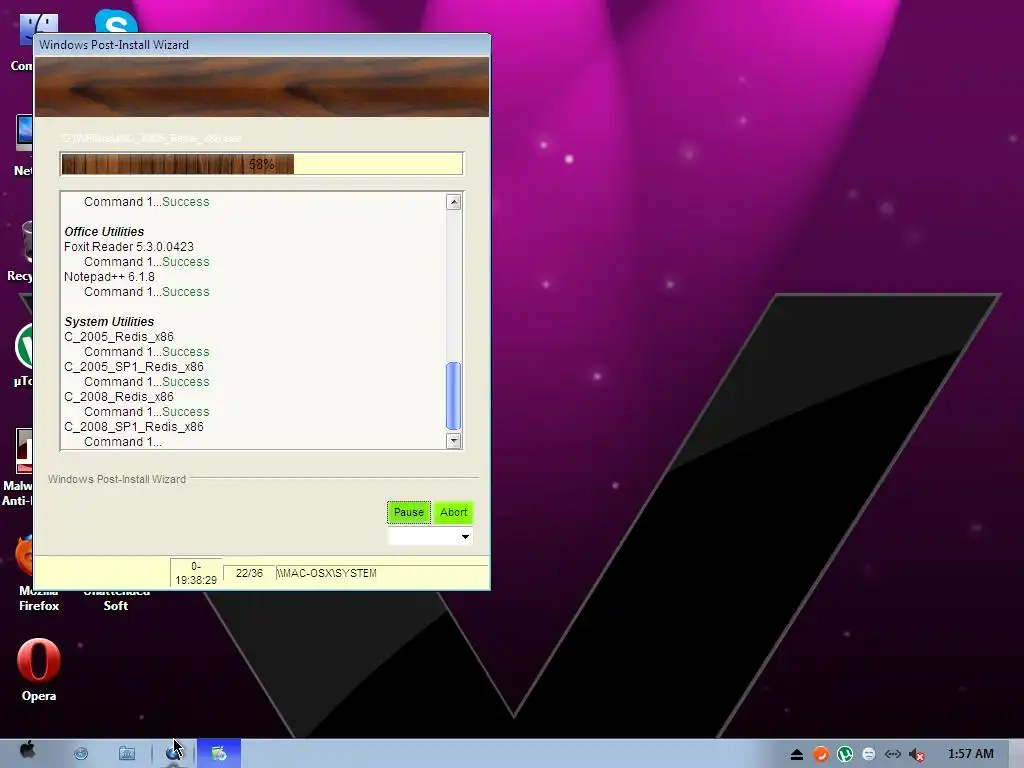Click the orange tray icon

(820, 754)
